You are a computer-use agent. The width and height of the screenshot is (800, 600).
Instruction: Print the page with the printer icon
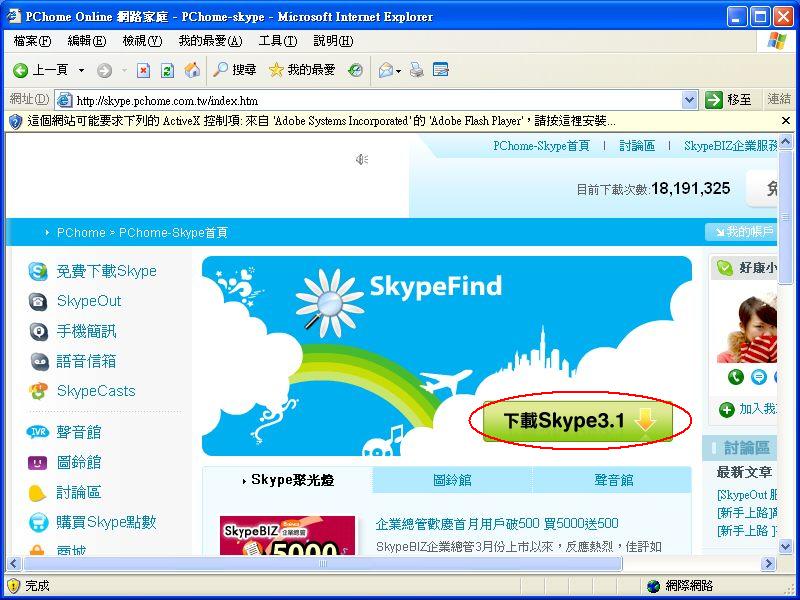[x=416, y=70]
